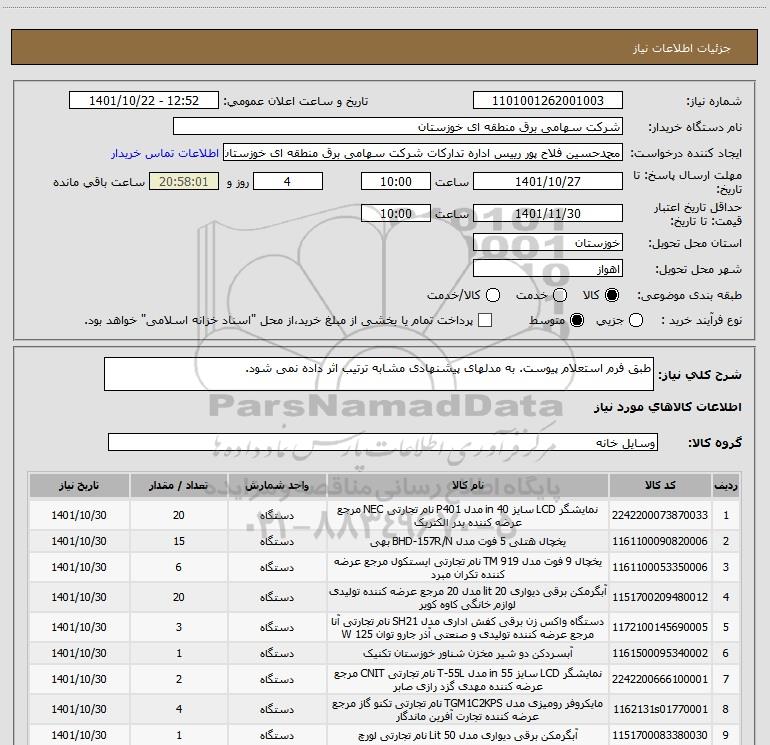Select the متوسط purchase type radio
The height and width of the screenshot is (745, 770).
pyautogui.click(x=559, y=321)
